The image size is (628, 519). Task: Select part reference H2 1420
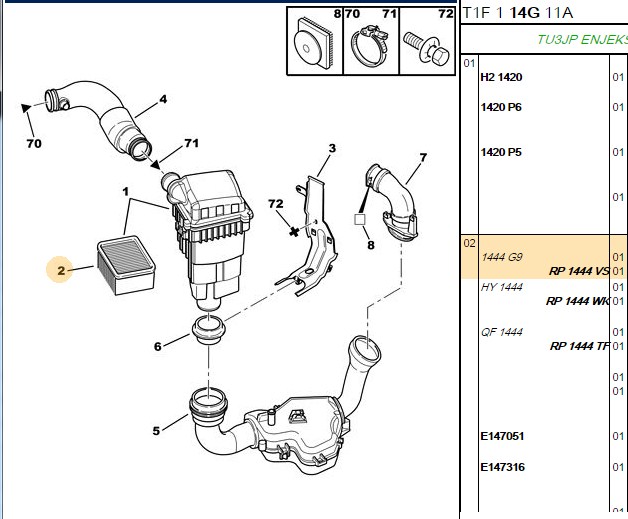pyautogui.click(x=501, y=77)
